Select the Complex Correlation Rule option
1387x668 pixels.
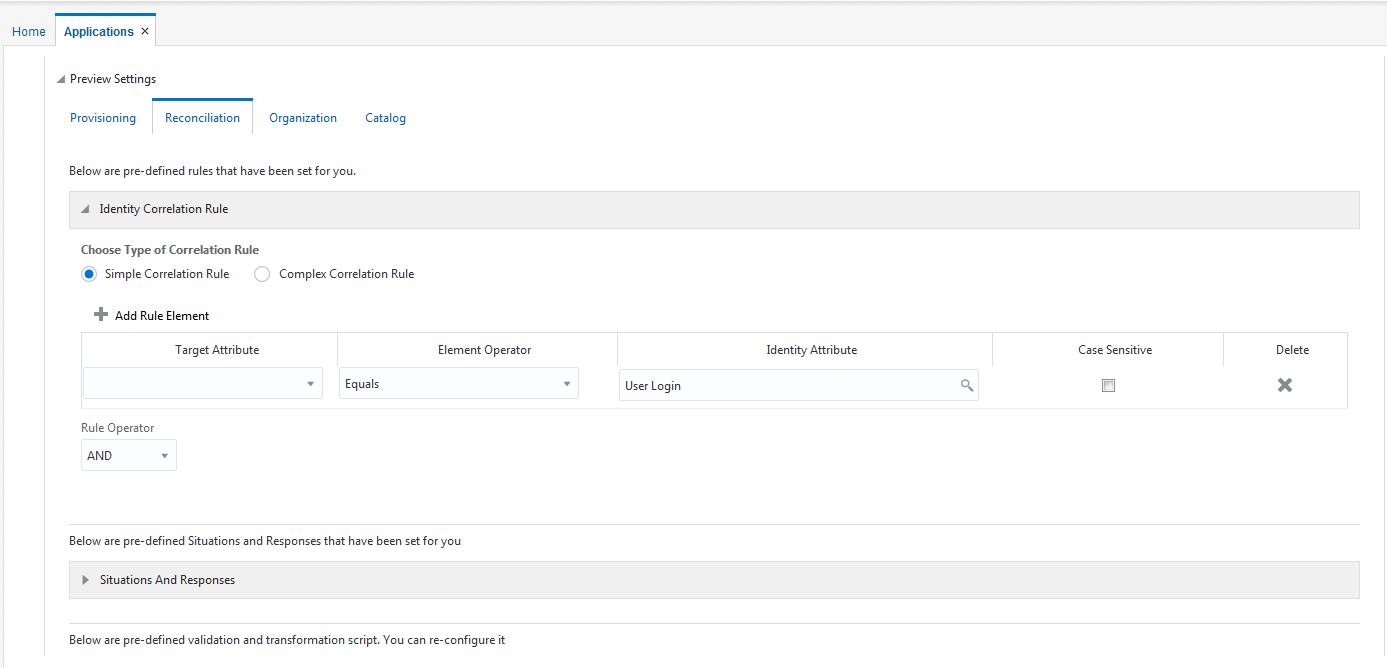point(261,273)
